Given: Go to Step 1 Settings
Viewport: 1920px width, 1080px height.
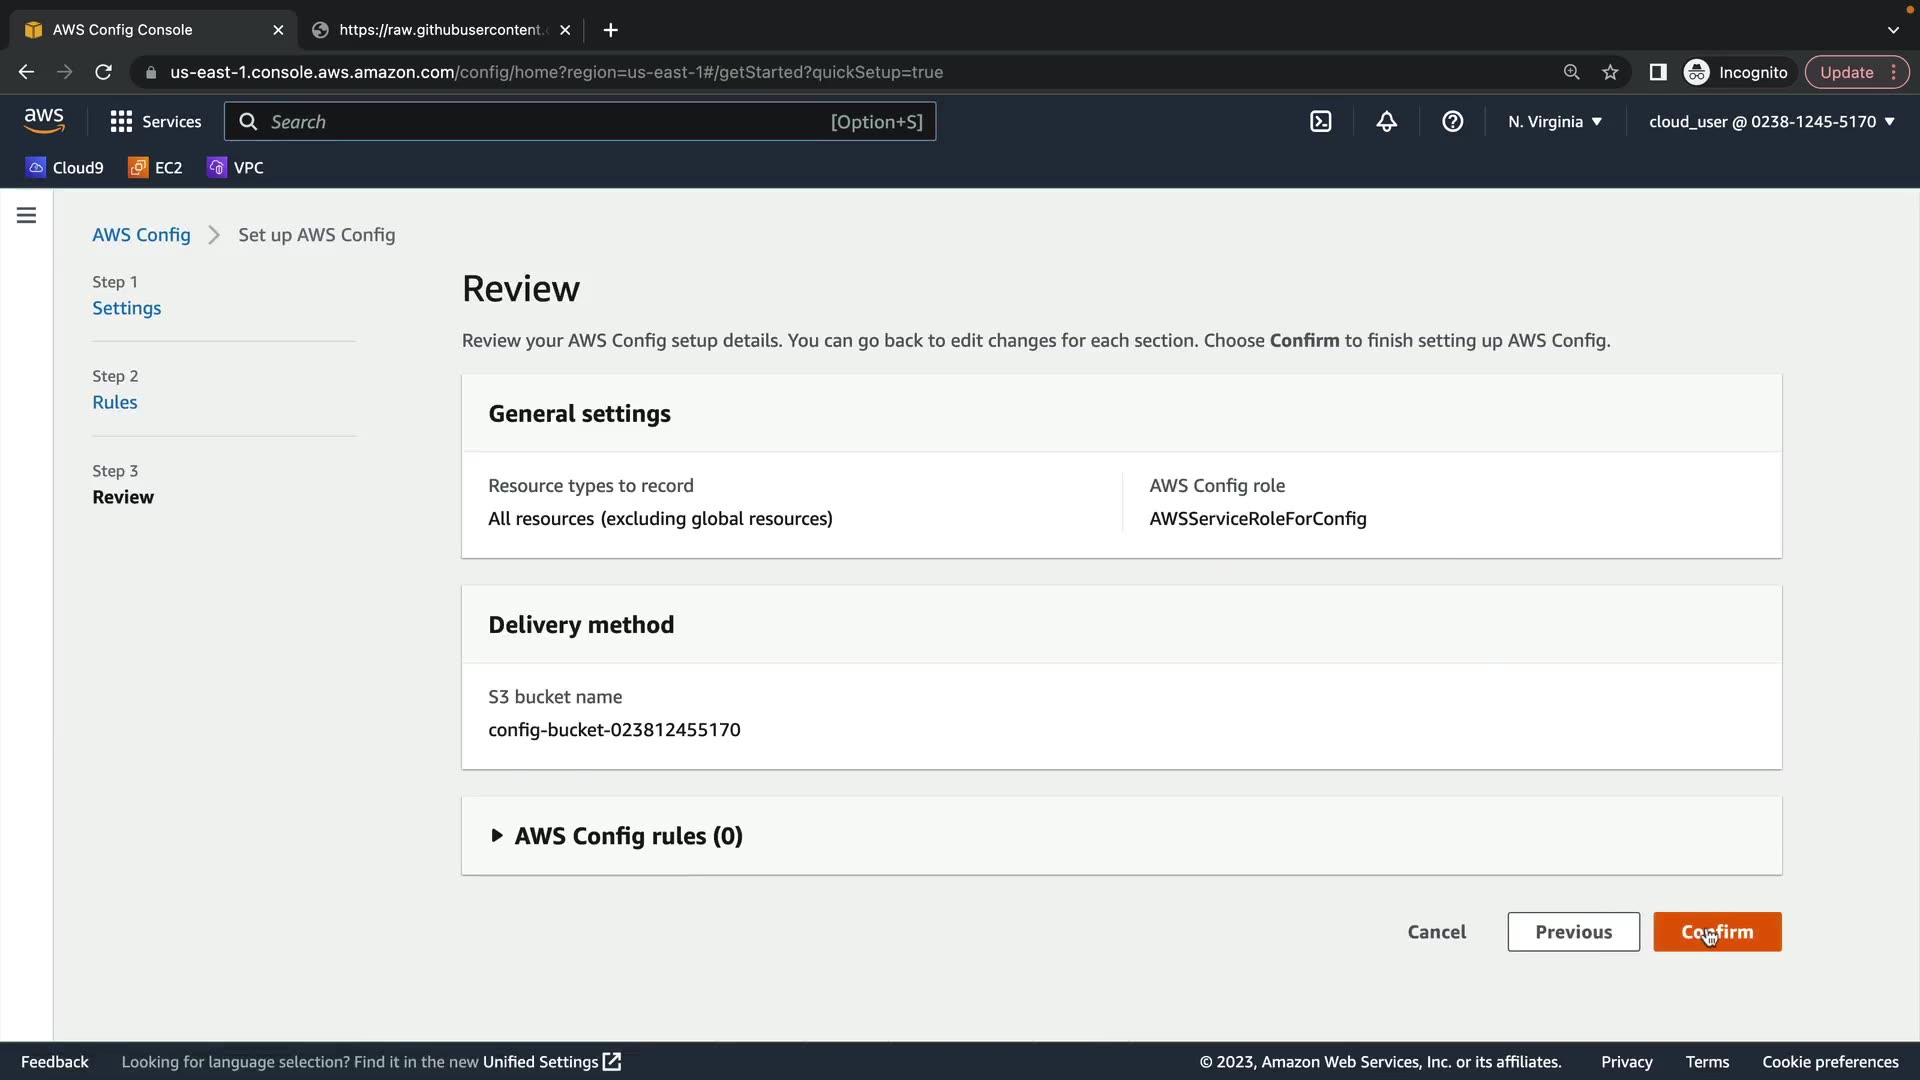Looking at the screenshot, I should (x=126, y=308).
